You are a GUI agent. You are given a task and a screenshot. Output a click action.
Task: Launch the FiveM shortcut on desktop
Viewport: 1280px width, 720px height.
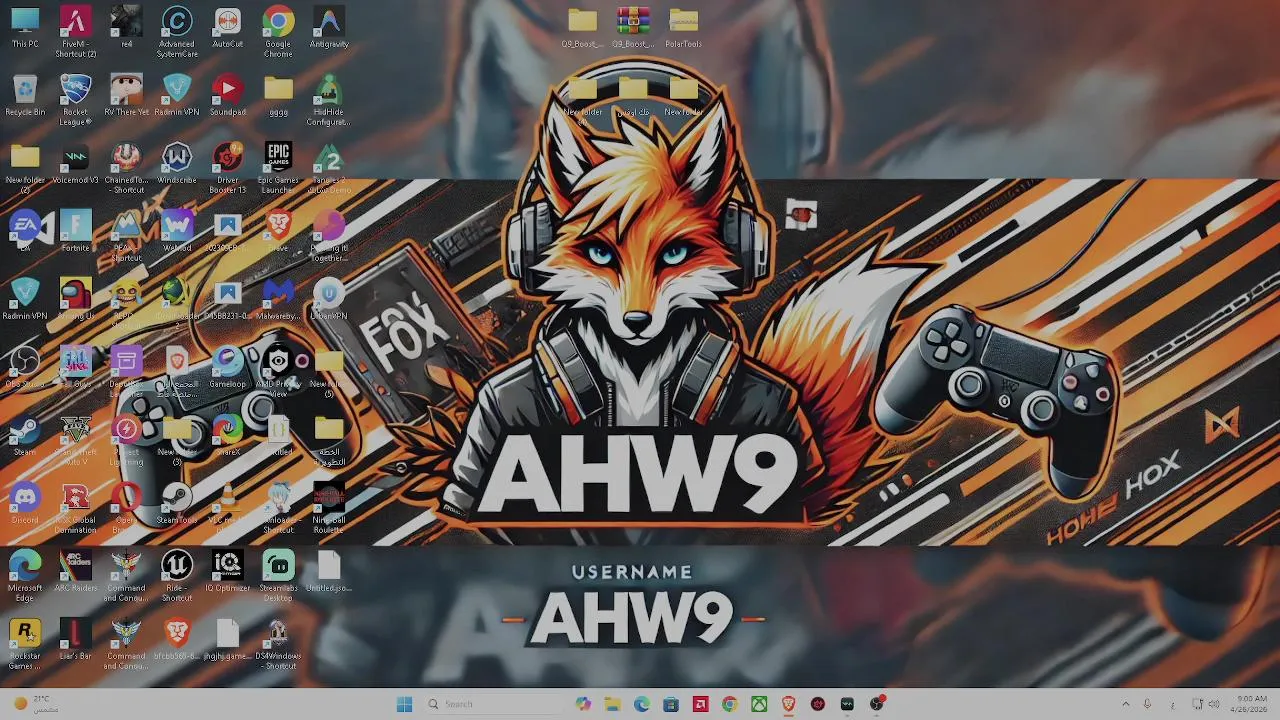pyautogui.click(x=76, y=32)
